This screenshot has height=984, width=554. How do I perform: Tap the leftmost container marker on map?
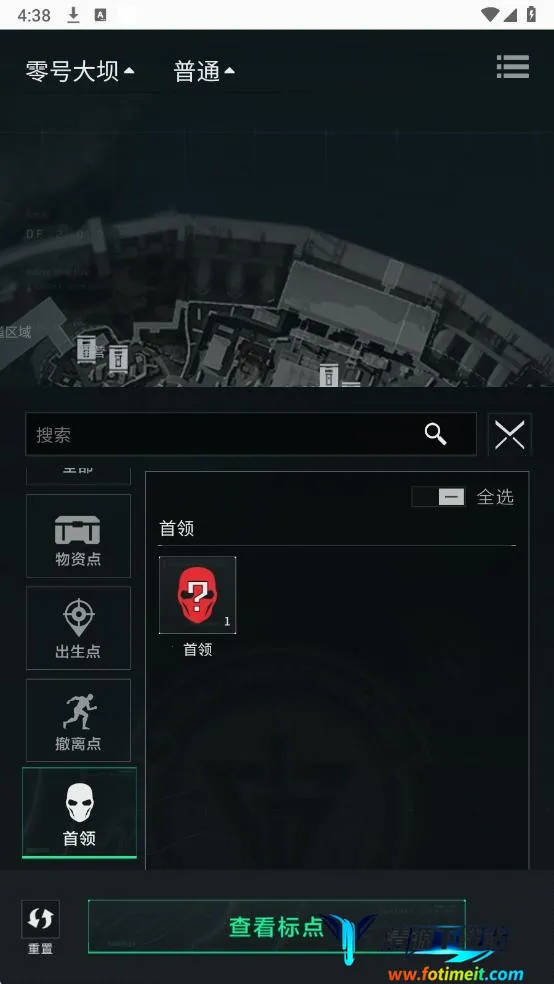click(86, 350)
